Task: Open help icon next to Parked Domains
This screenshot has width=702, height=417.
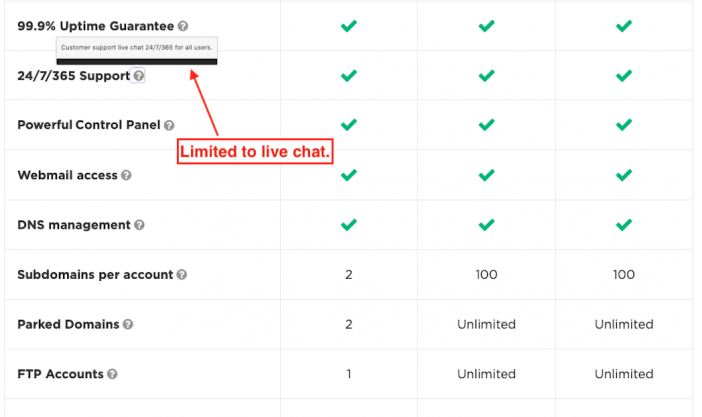Action: pos(128,324)
